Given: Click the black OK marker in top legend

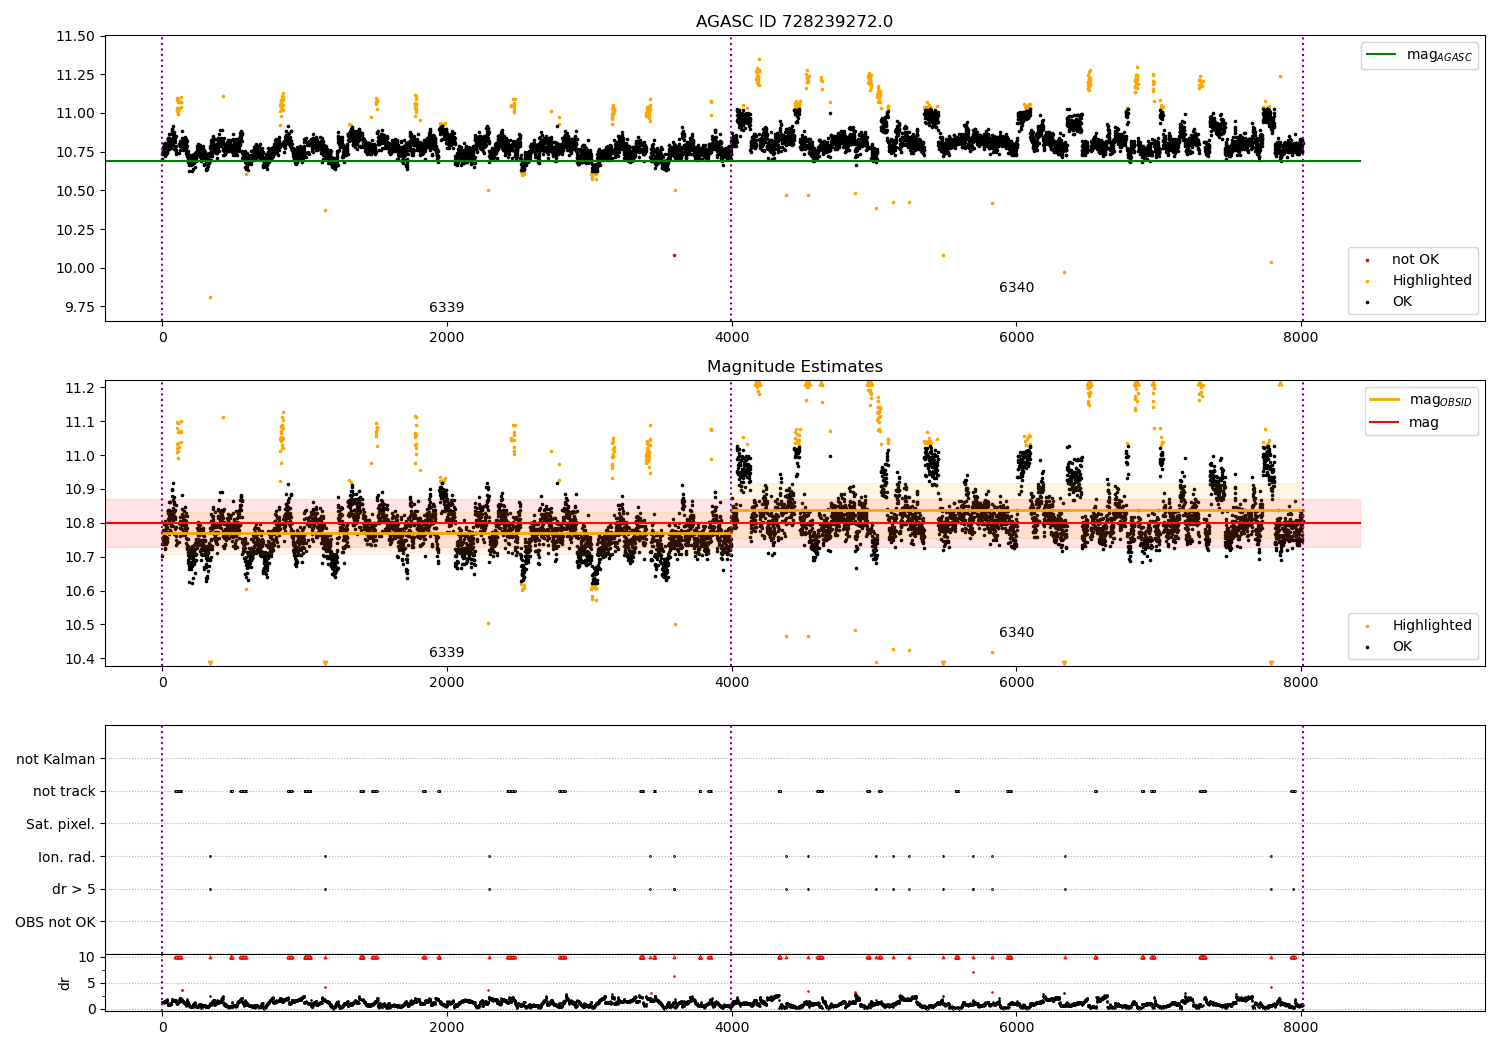Looking at the screenshot, I should click(x=1367, y=302).
